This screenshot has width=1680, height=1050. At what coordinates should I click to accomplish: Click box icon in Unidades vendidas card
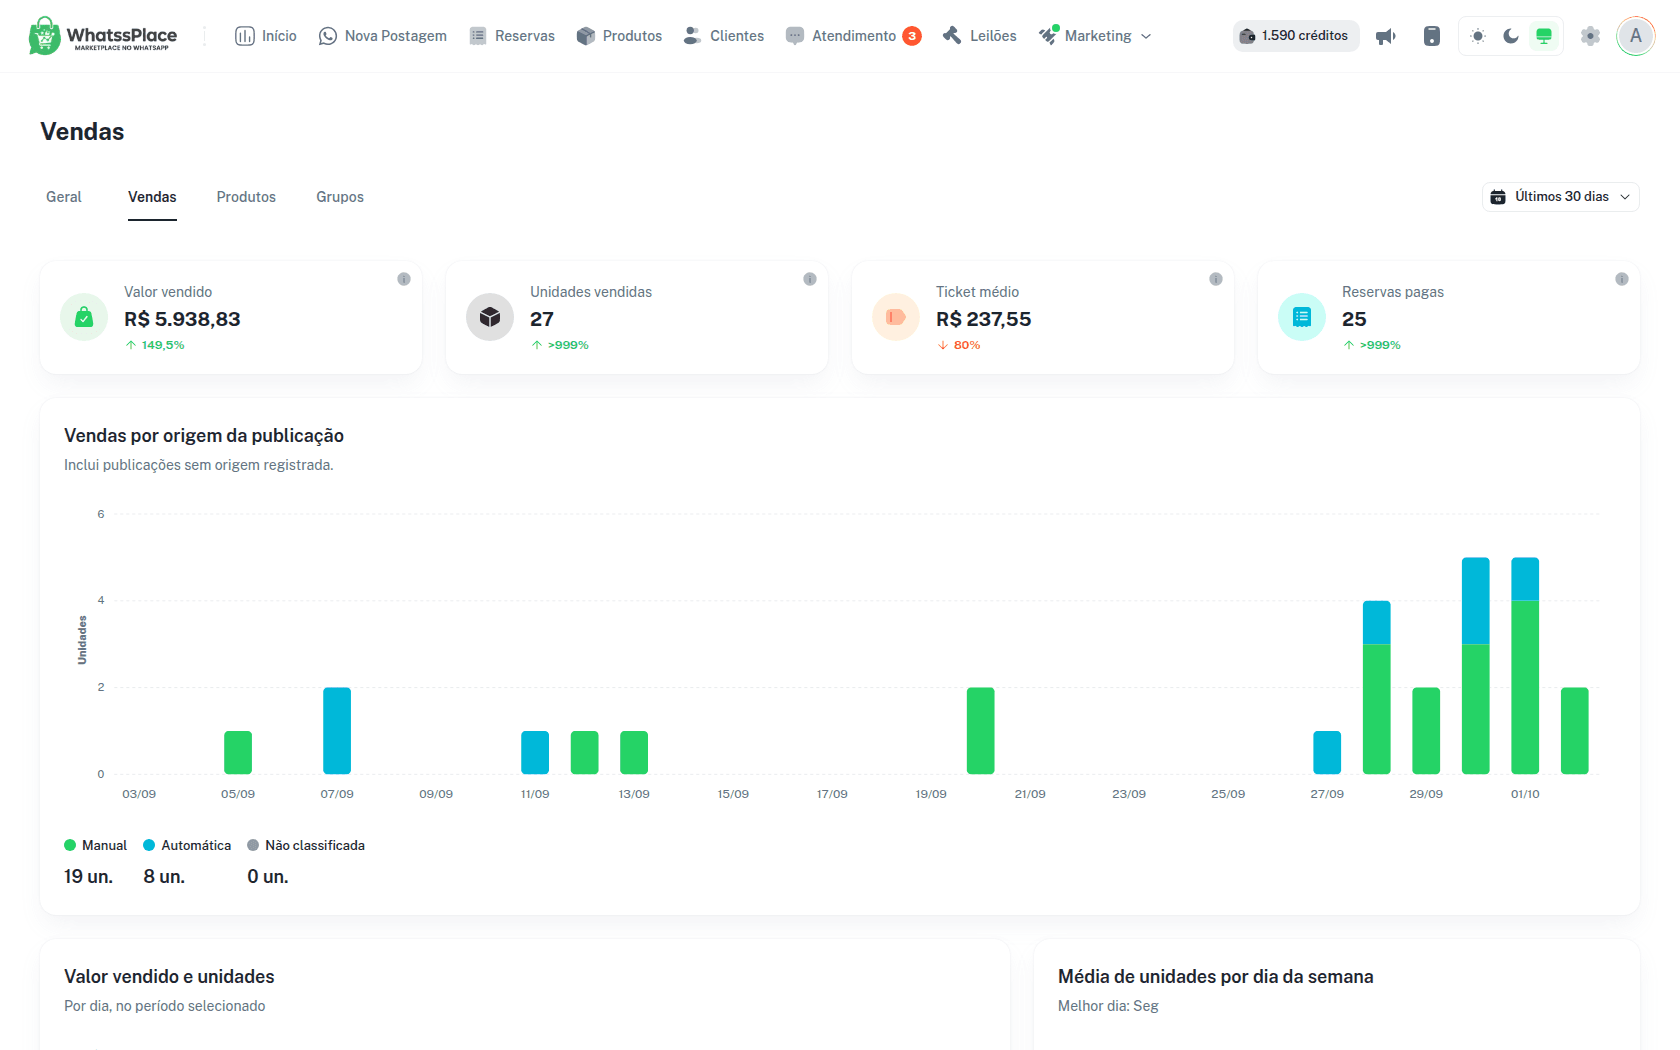[x=490, y=317]
